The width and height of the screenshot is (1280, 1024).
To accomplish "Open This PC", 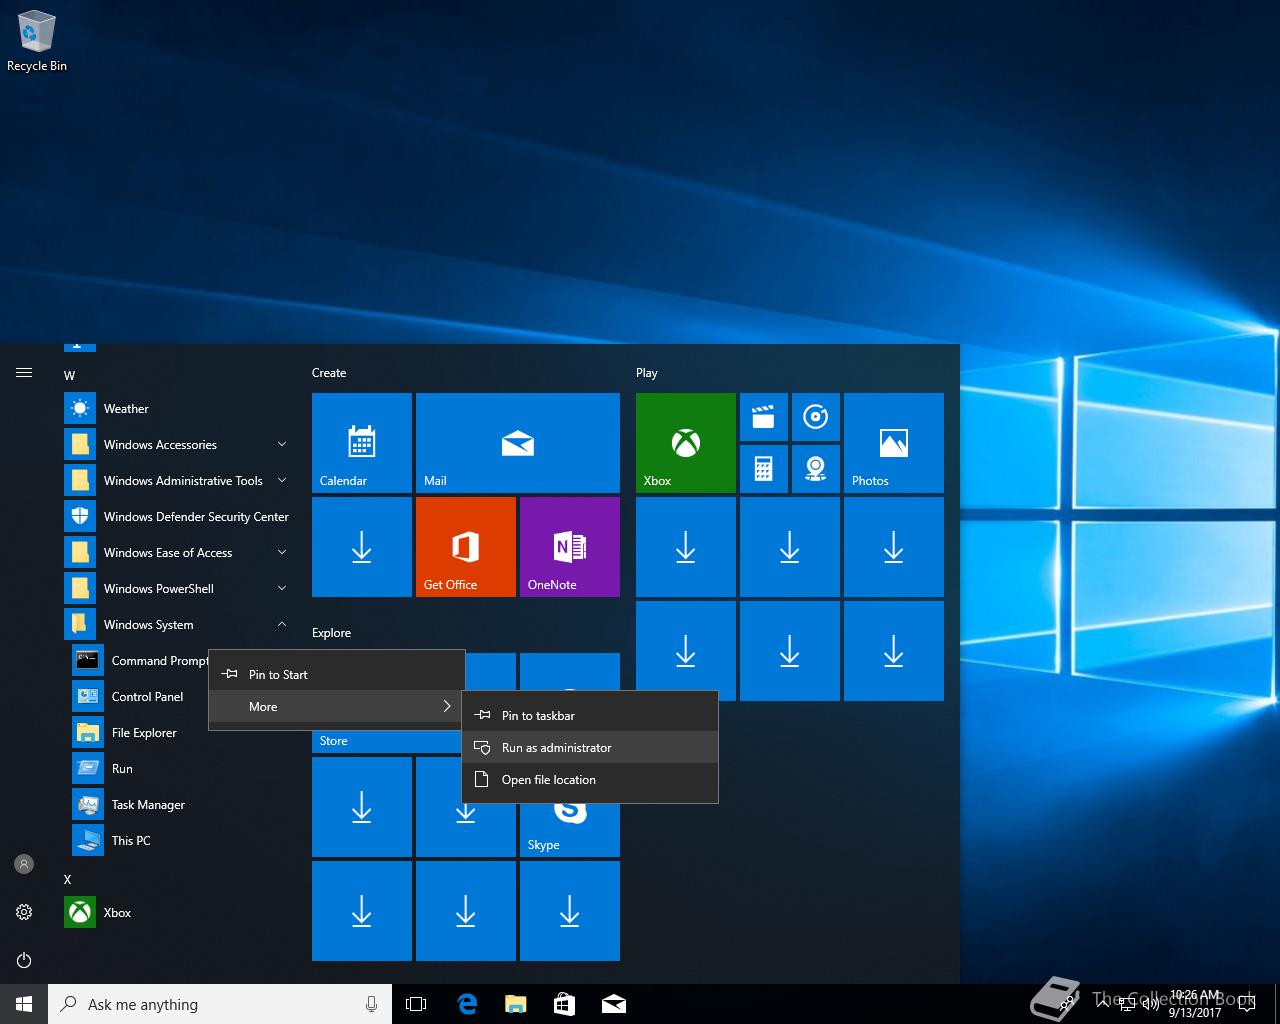I will point(180,840).
